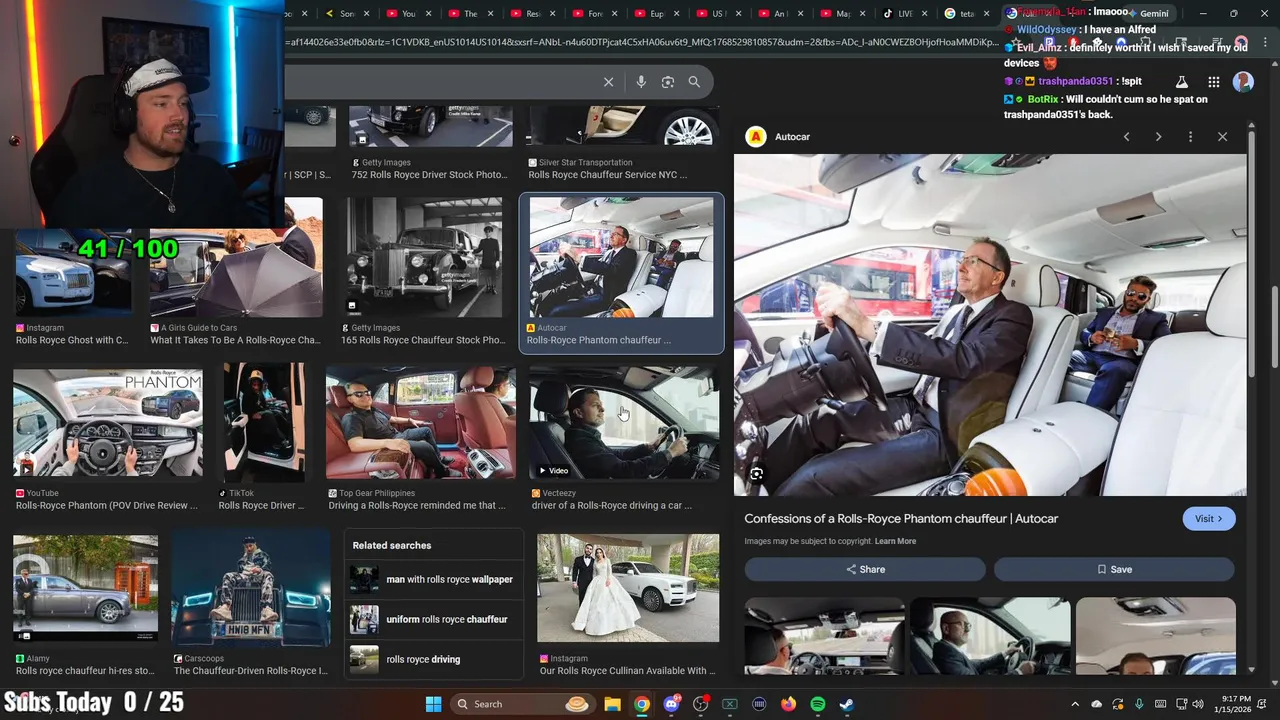Open 'A Girls Guide to Cars' umbrella result

pos(236,258)
